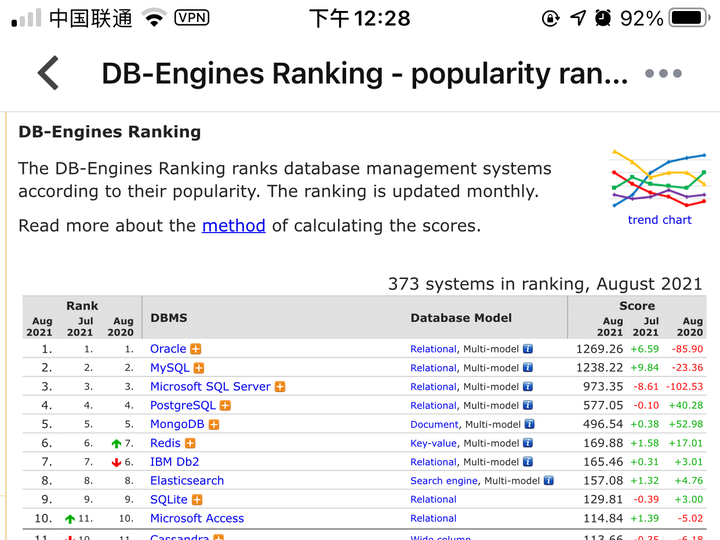Click the +52.98 score change value
Viewport: 720px width, 540px height.
pos(686,424)
